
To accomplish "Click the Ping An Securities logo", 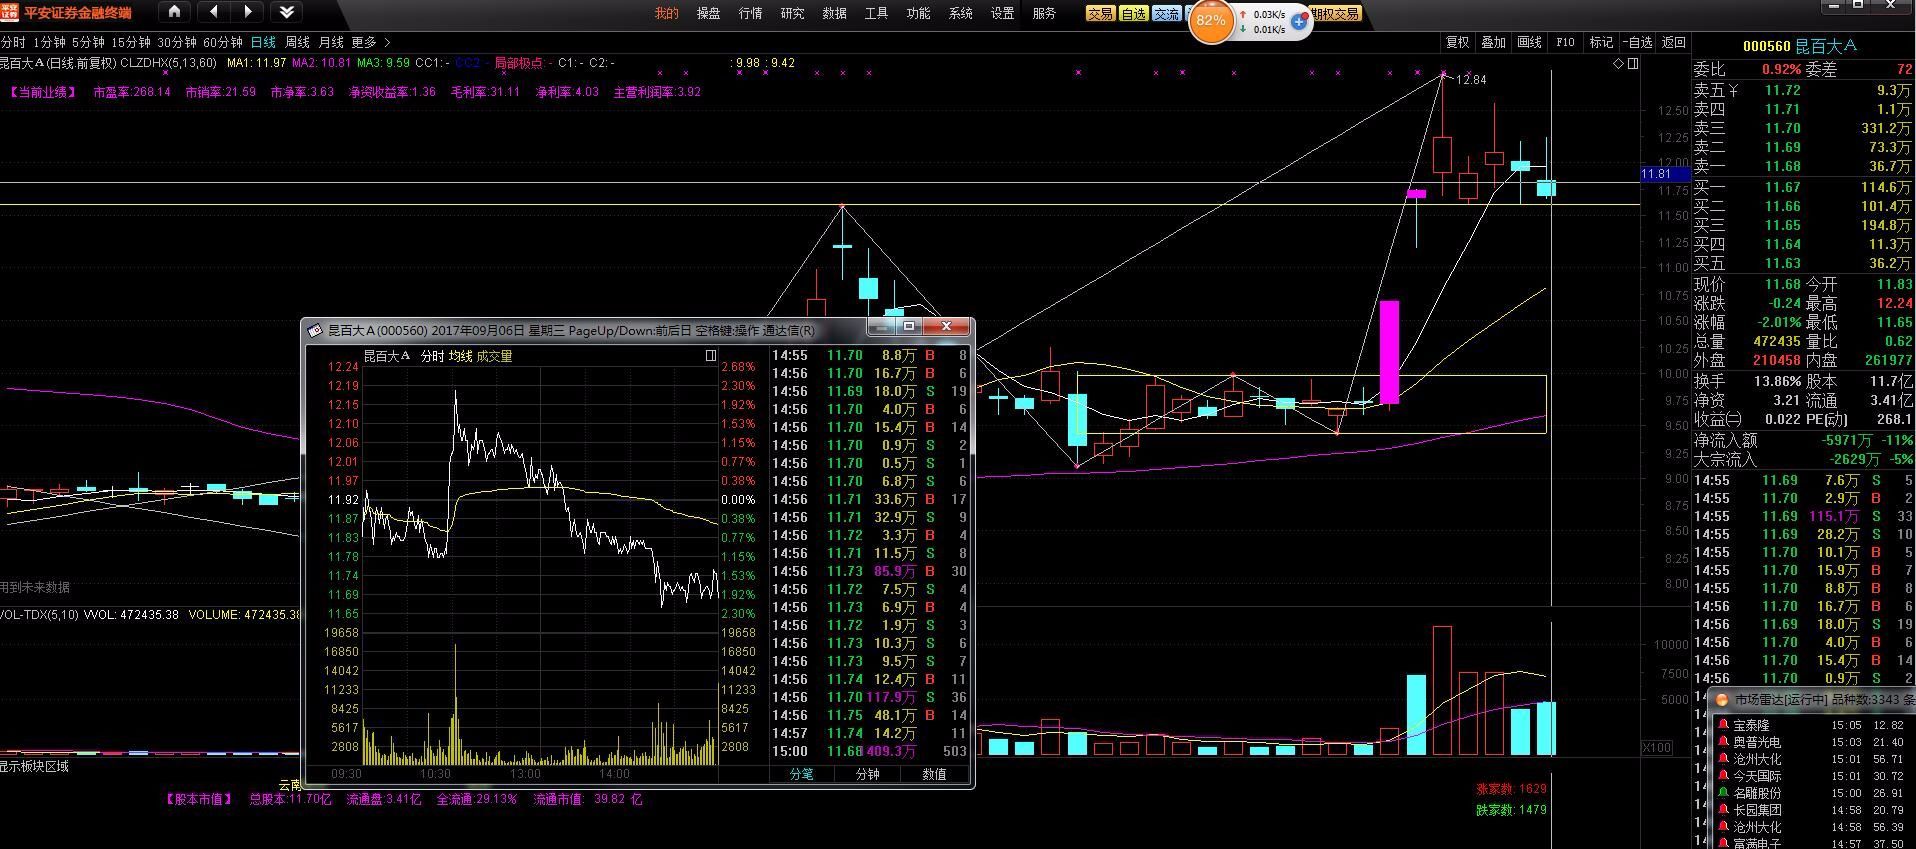I will tap(10, 13).
